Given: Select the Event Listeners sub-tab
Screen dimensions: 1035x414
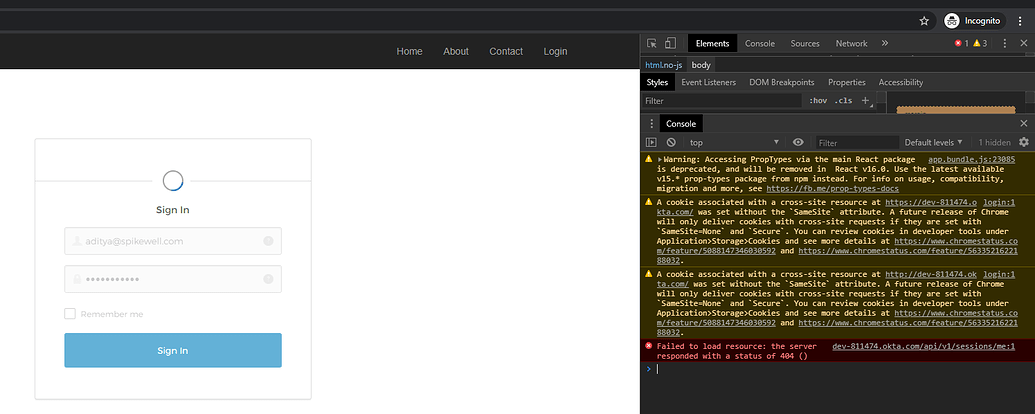Looking at the screenshot, I should coord(708,83).
